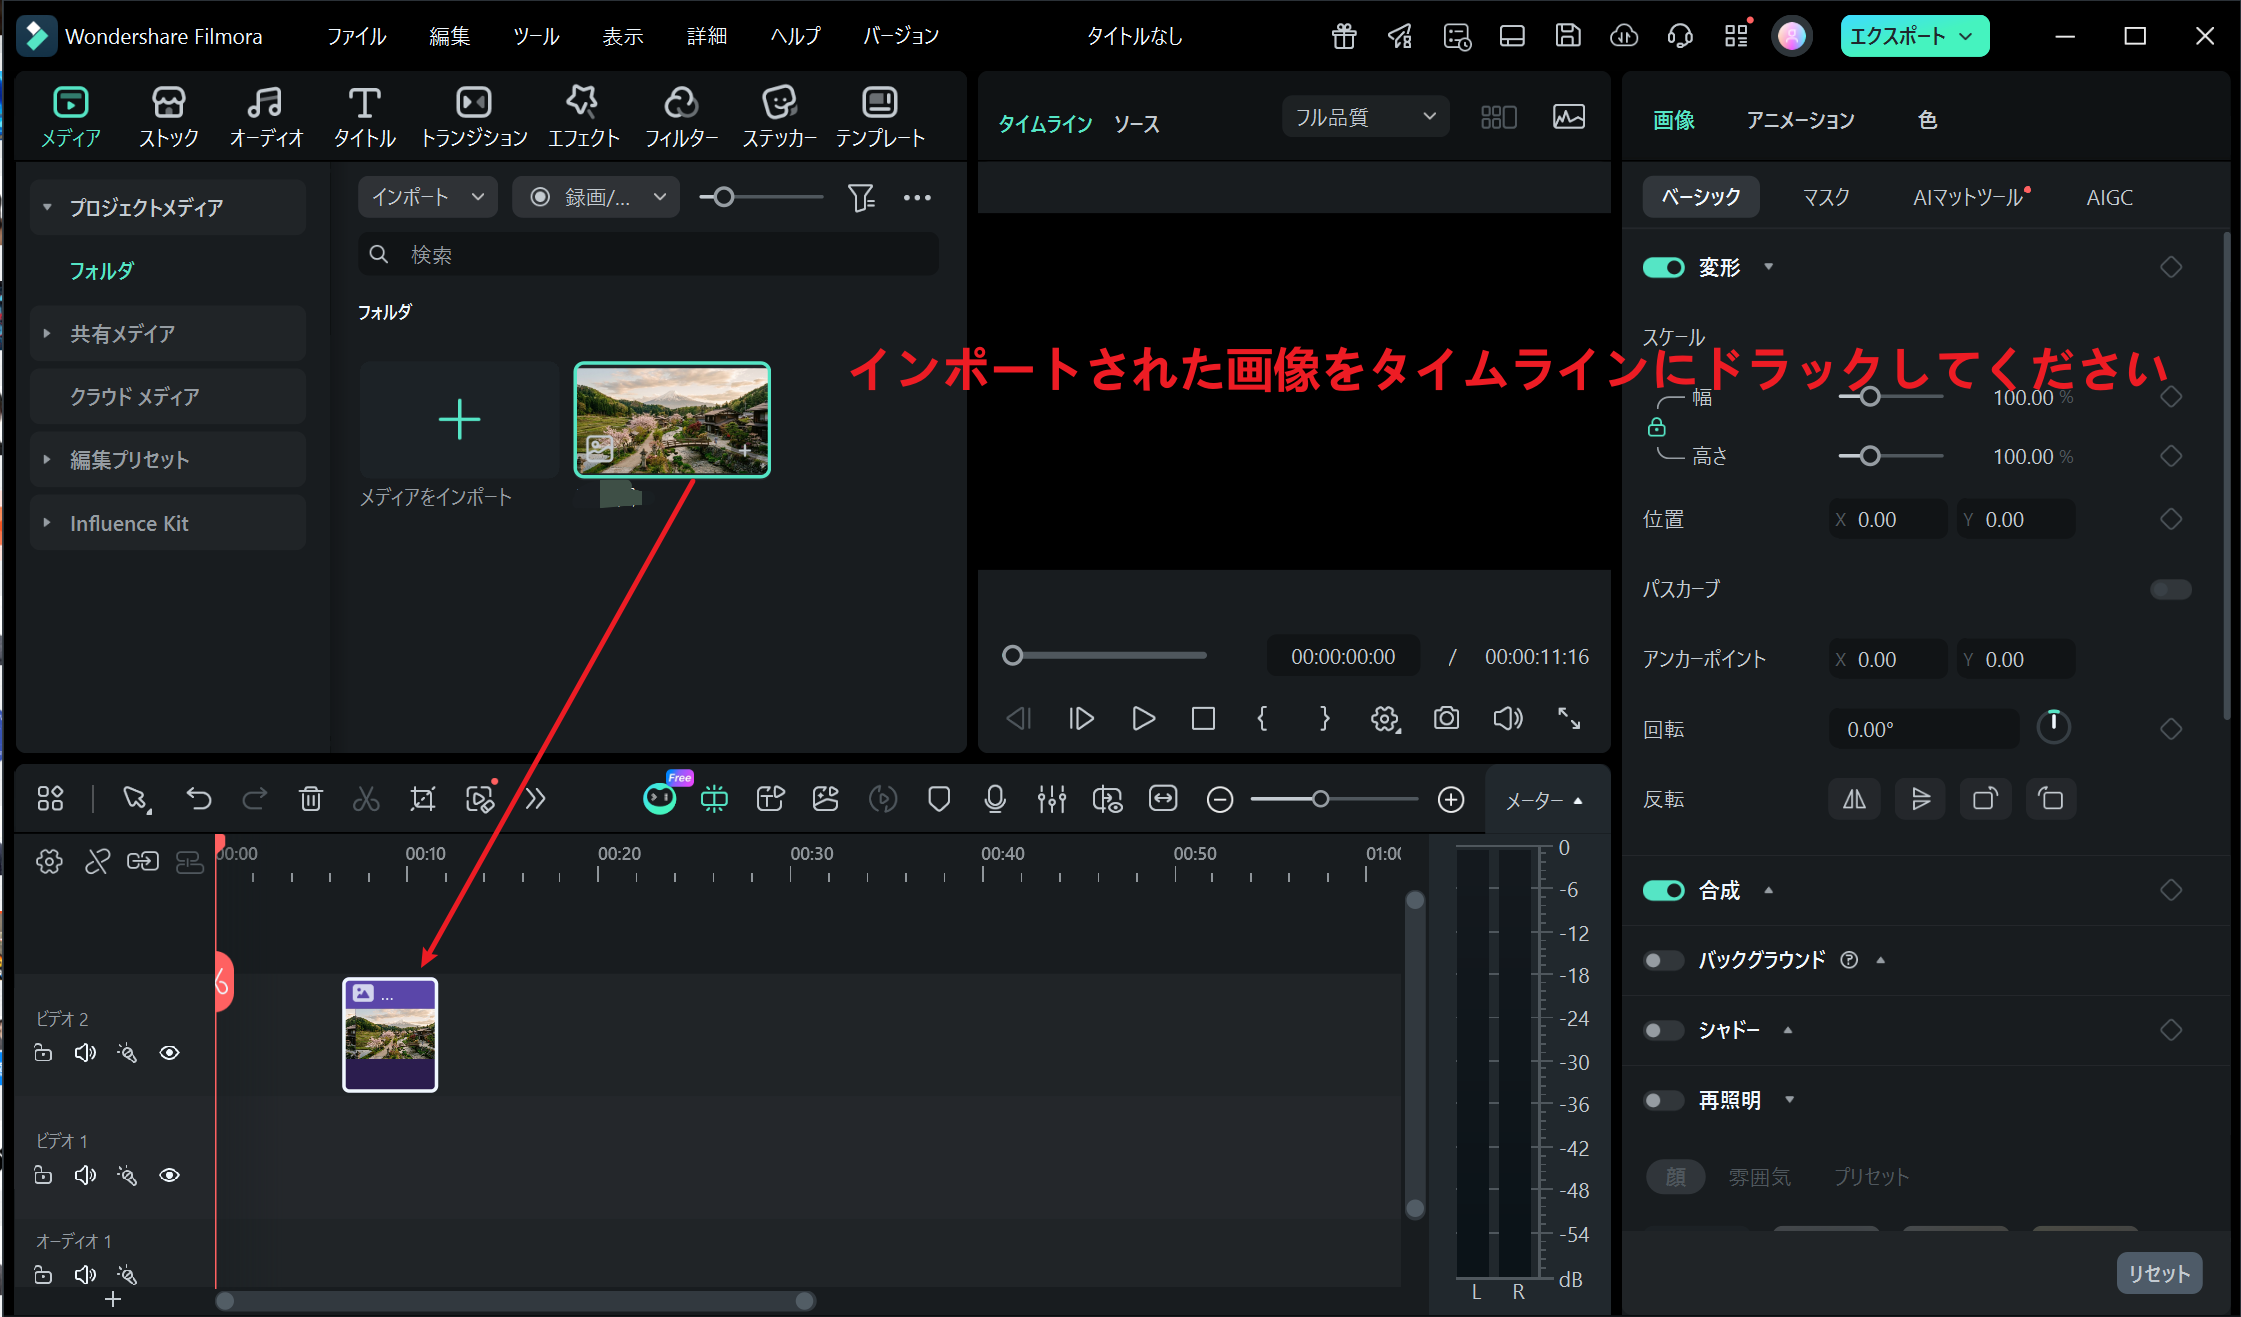Click the Reset (リセット) button

click(2159, 1273)
